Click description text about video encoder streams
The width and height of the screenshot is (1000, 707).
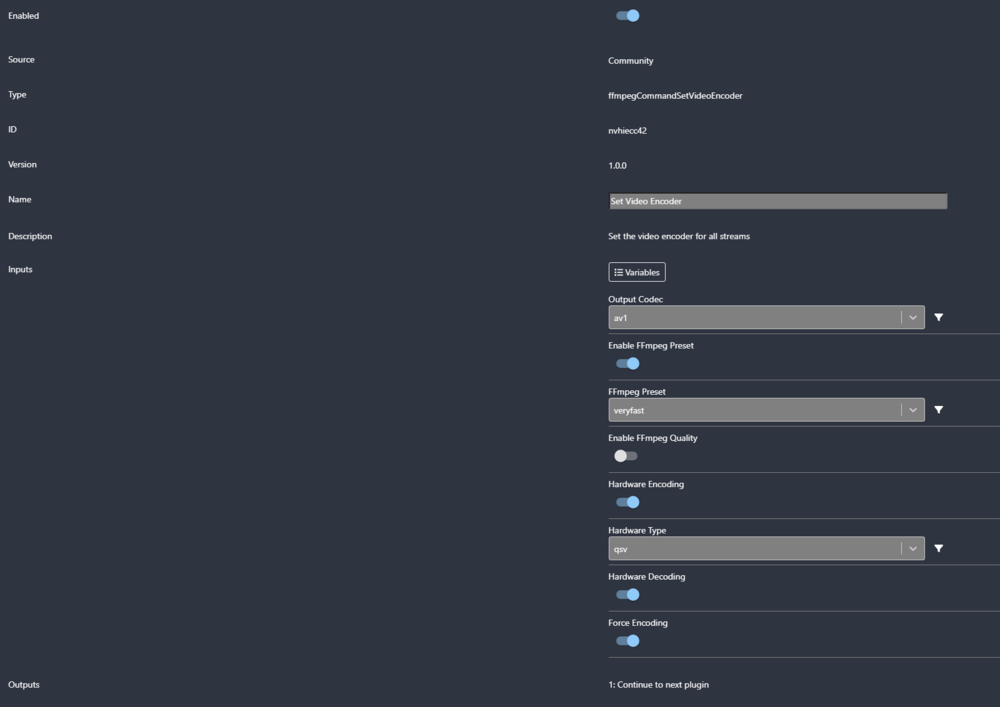pos(679,236)
